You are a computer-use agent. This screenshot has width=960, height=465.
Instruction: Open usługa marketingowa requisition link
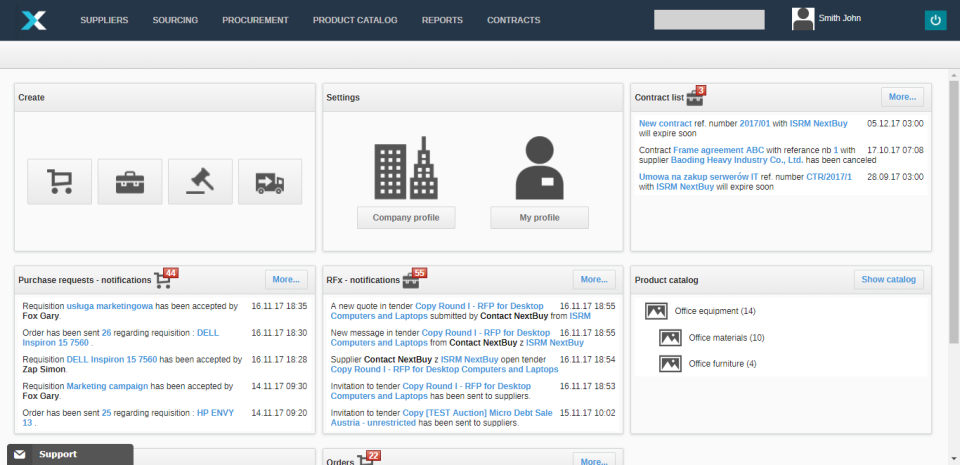click(x=110, y=307)
